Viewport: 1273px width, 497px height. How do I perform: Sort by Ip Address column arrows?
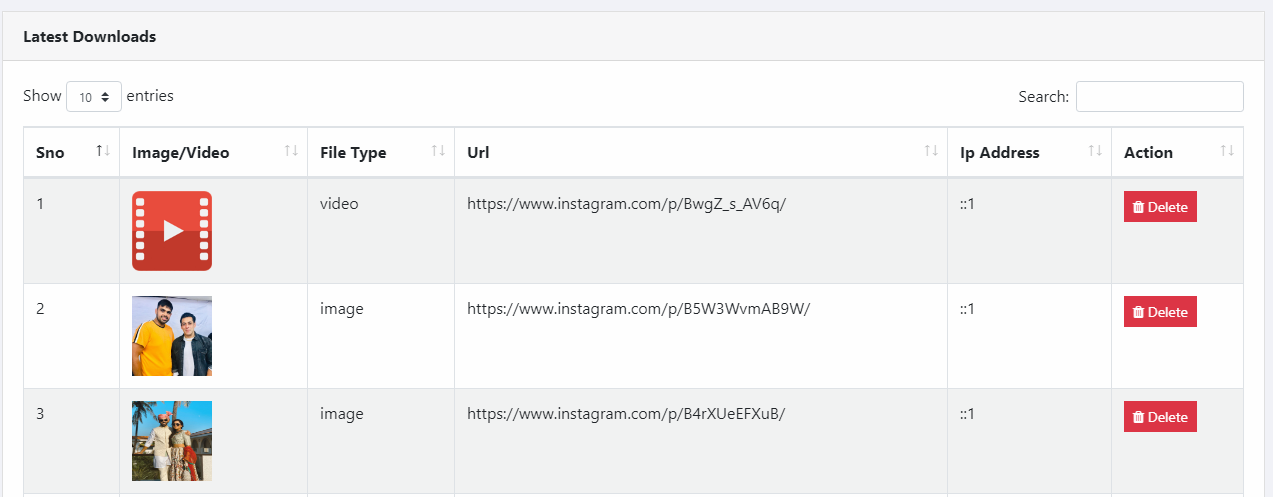1095,151
